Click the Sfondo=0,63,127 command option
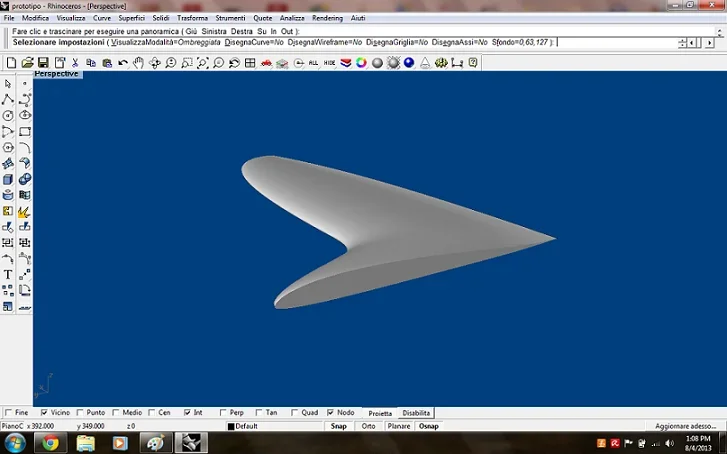 pyautogui.click(x=520, y=42)
